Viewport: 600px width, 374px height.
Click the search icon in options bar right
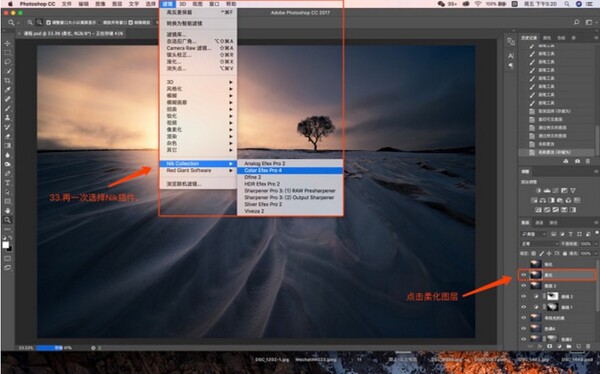click(576, 22)
